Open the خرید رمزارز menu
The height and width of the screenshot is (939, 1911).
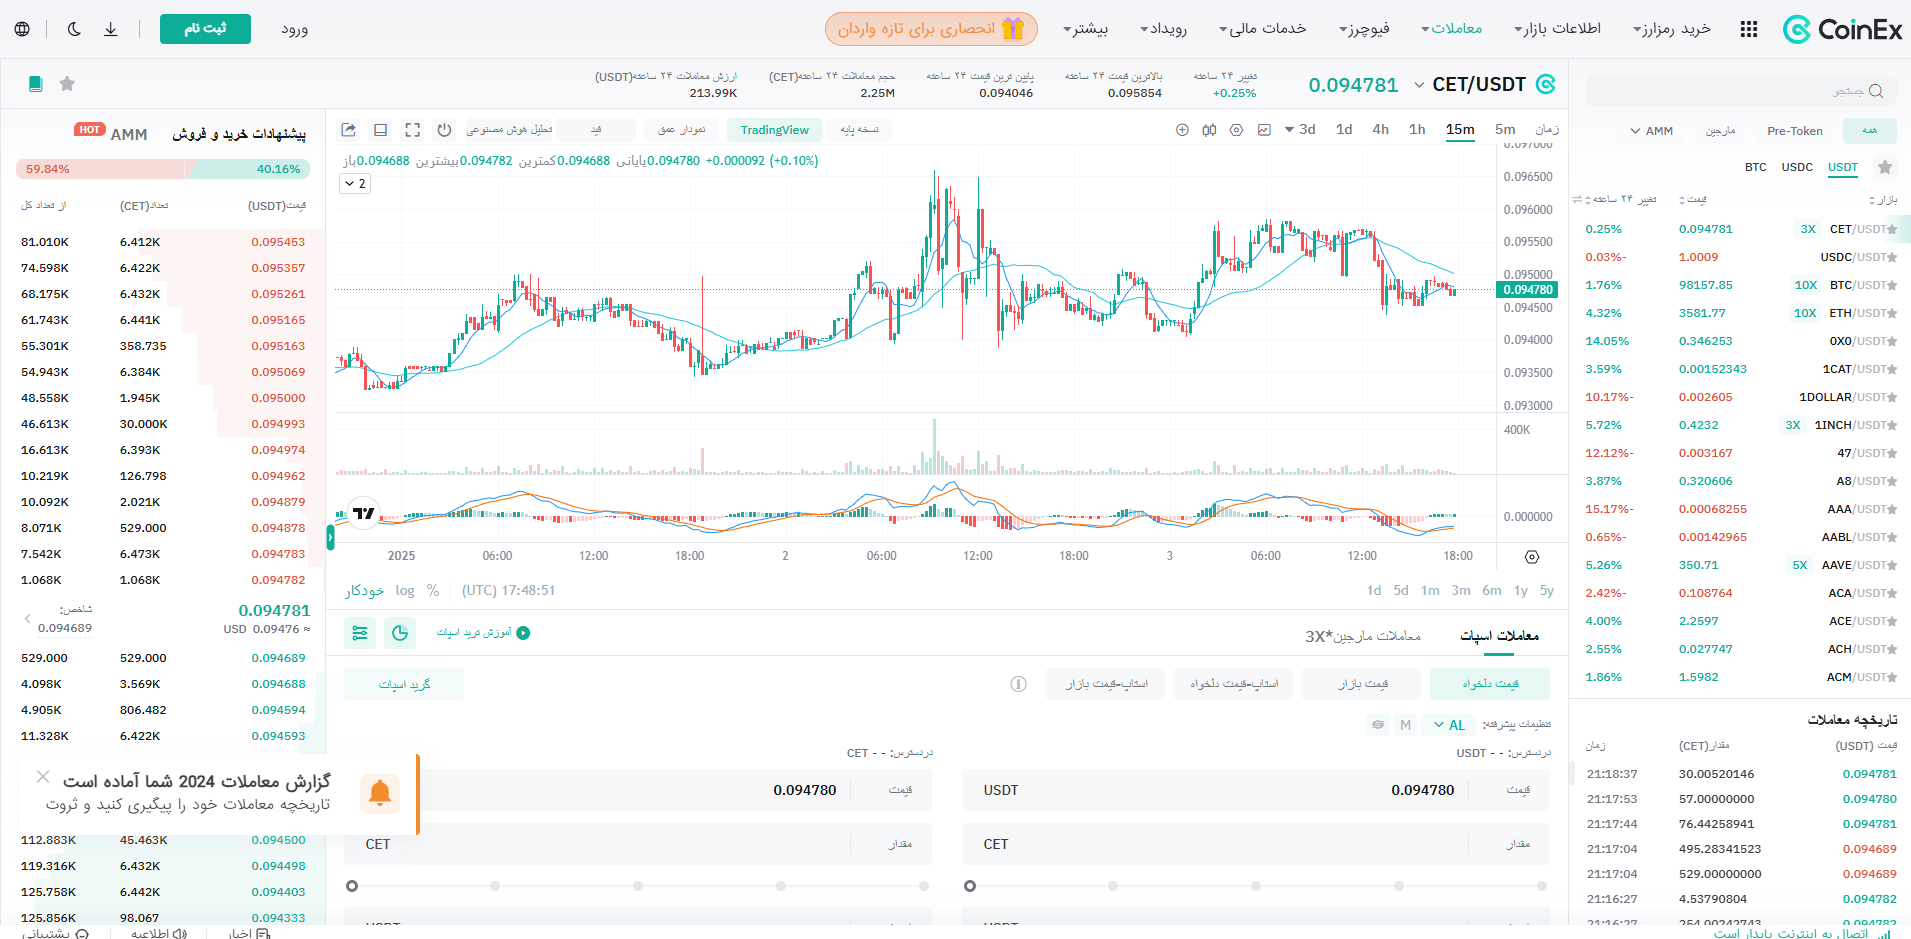coord(1672,29)
